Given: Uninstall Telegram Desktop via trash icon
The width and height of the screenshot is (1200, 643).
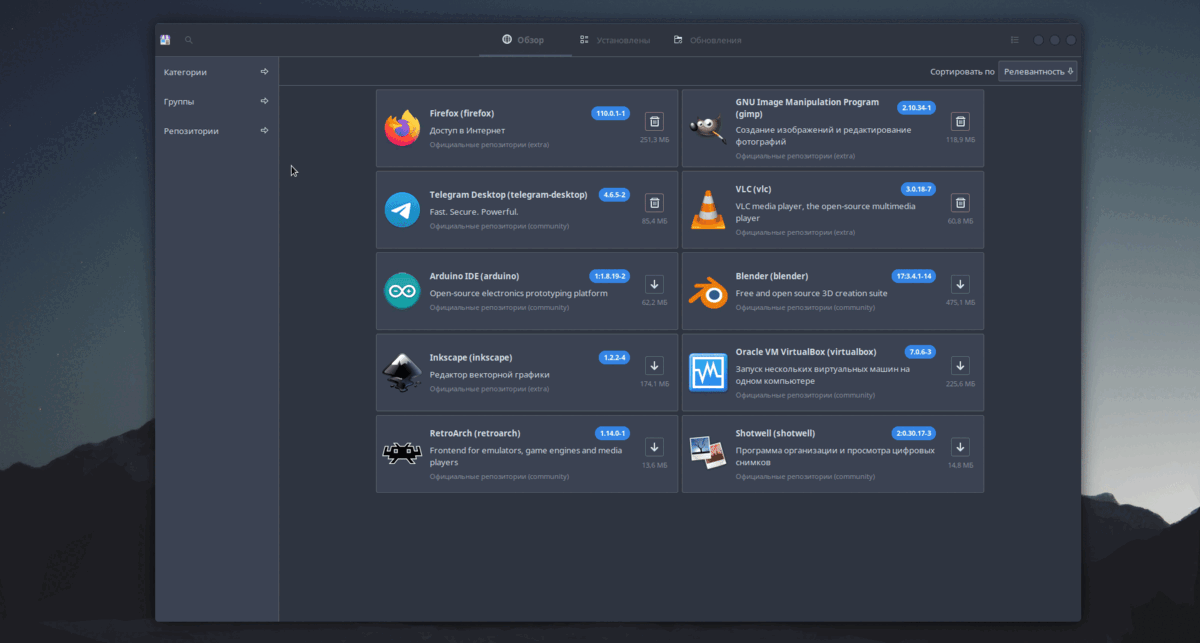Looking at the screenshot, I should click(x=654, y=203).
